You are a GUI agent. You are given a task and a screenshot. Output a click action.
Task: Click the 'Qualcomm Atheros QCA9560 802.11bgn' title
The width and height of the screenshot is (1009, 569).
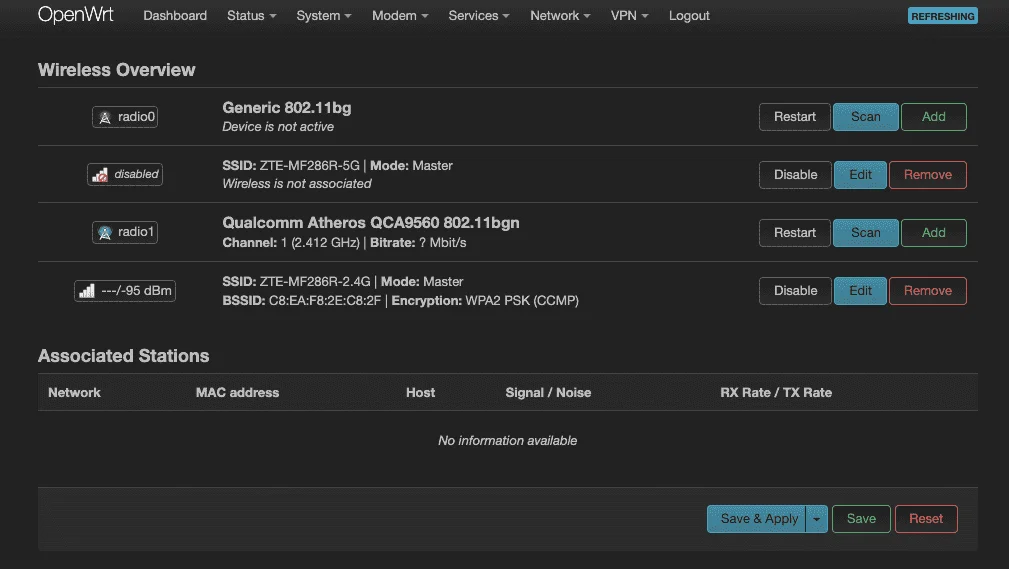371,223
